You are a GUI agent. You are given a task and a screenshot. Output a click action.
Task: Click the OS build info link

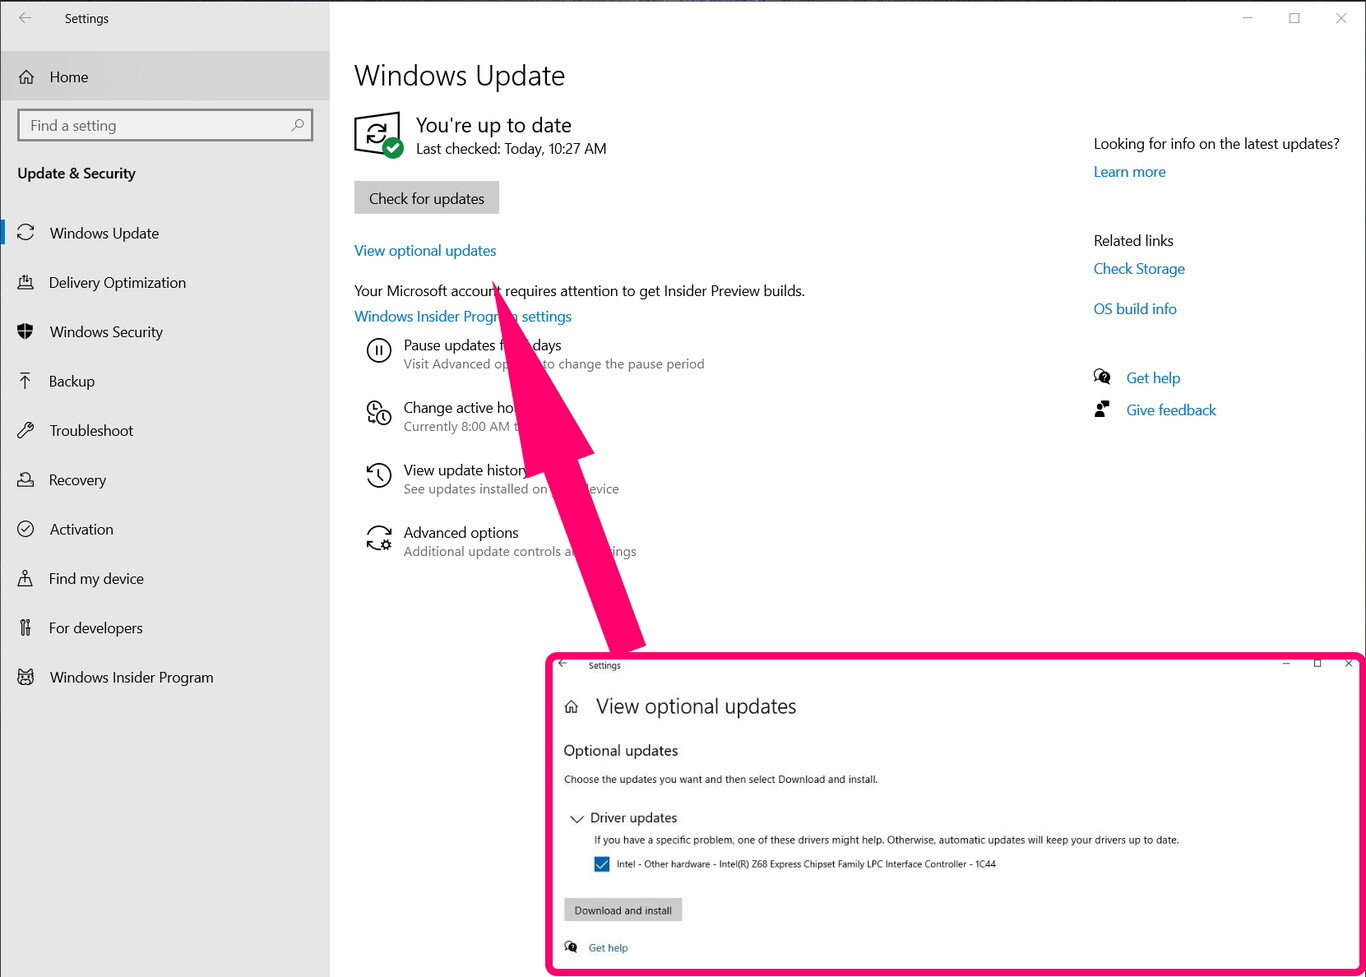[x=1135, y=309]
